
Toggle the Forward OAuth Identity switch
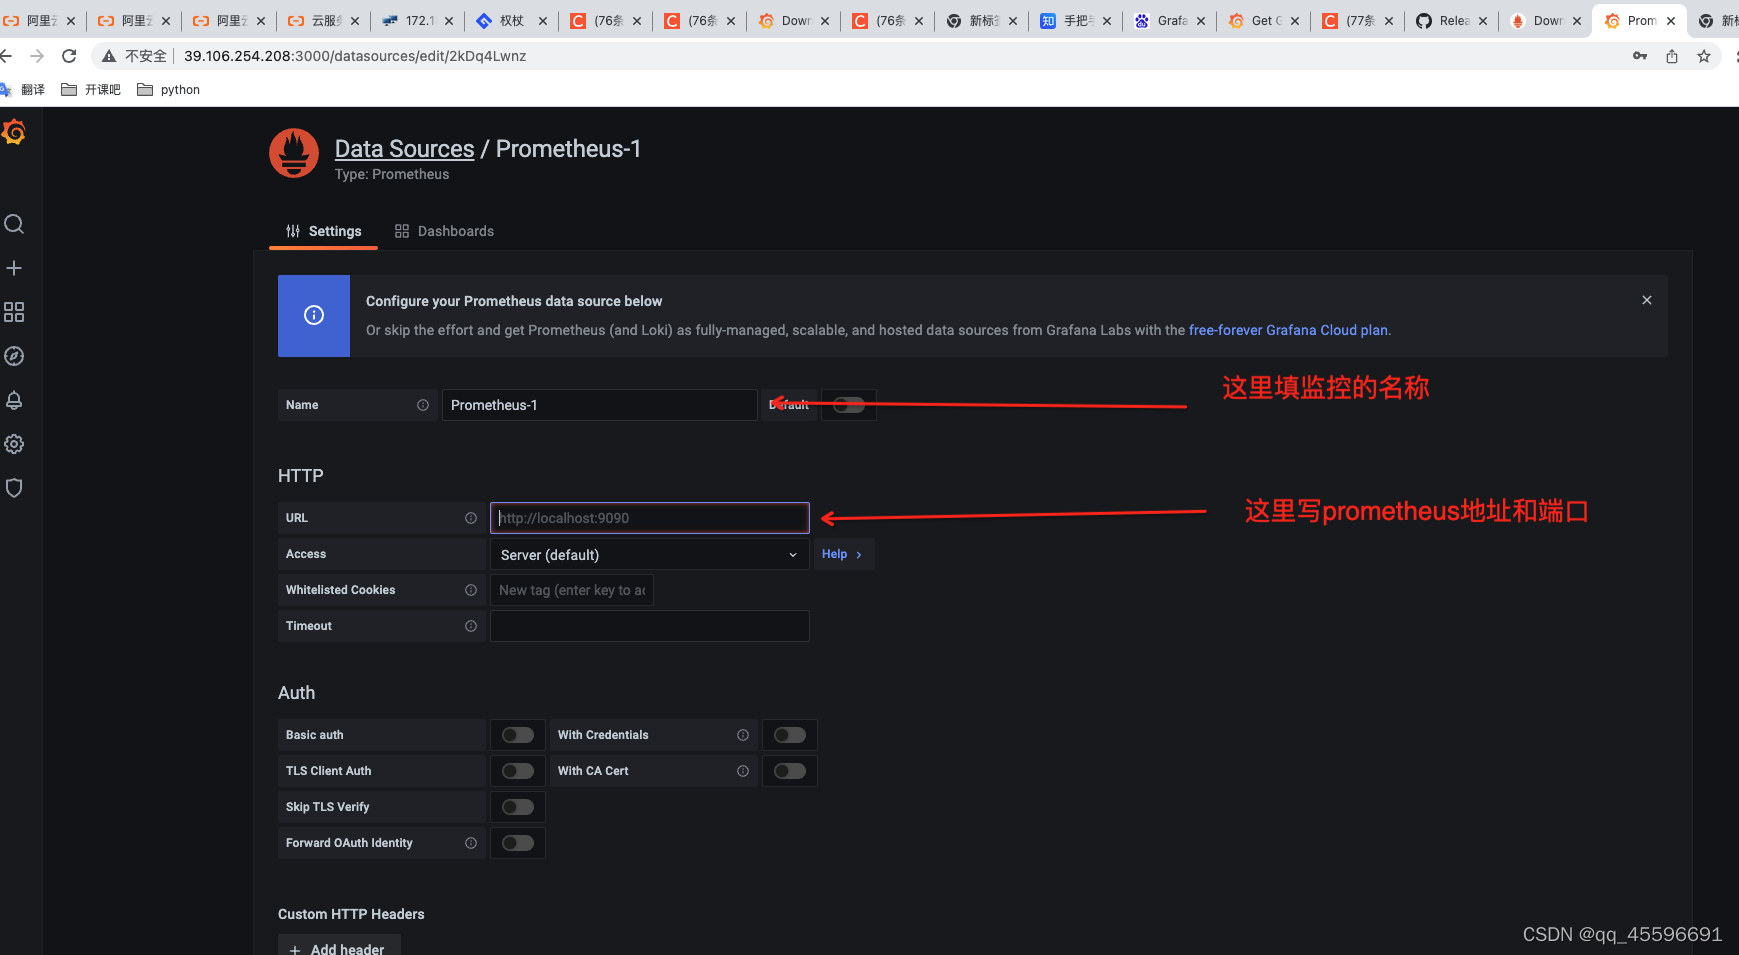tap(518, 843)
